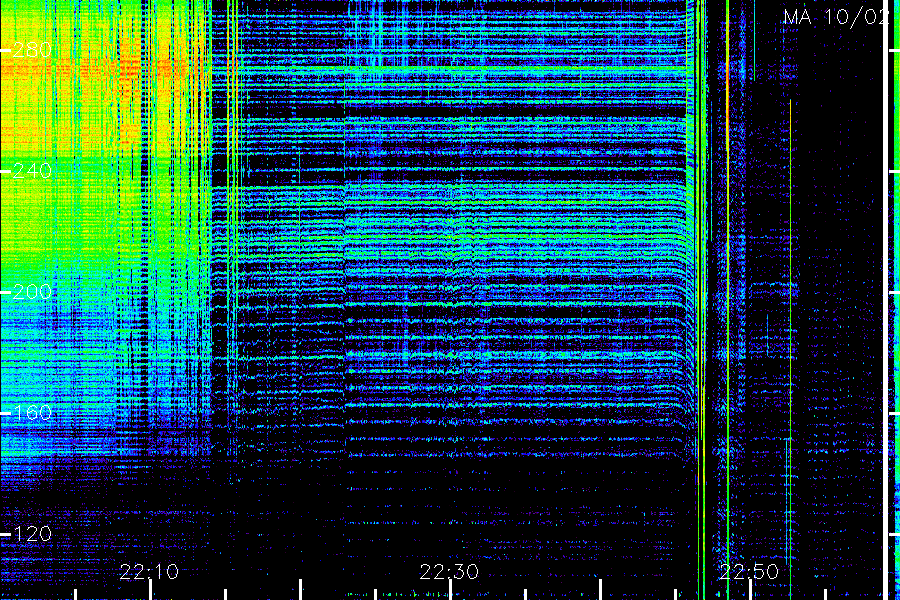
Task: Click the 22:10 time axis label
Action: [x=149, y=572]
